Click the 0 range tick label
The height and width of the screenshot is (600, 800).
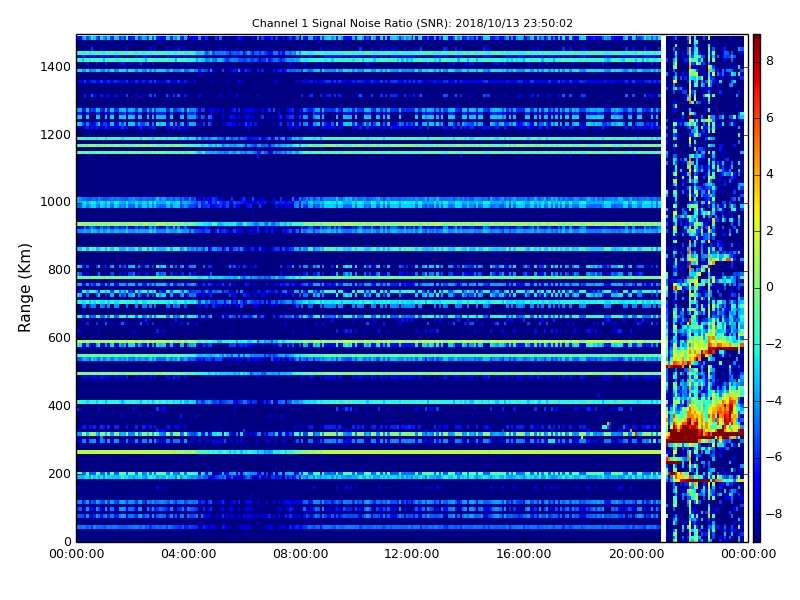[68, 541]
